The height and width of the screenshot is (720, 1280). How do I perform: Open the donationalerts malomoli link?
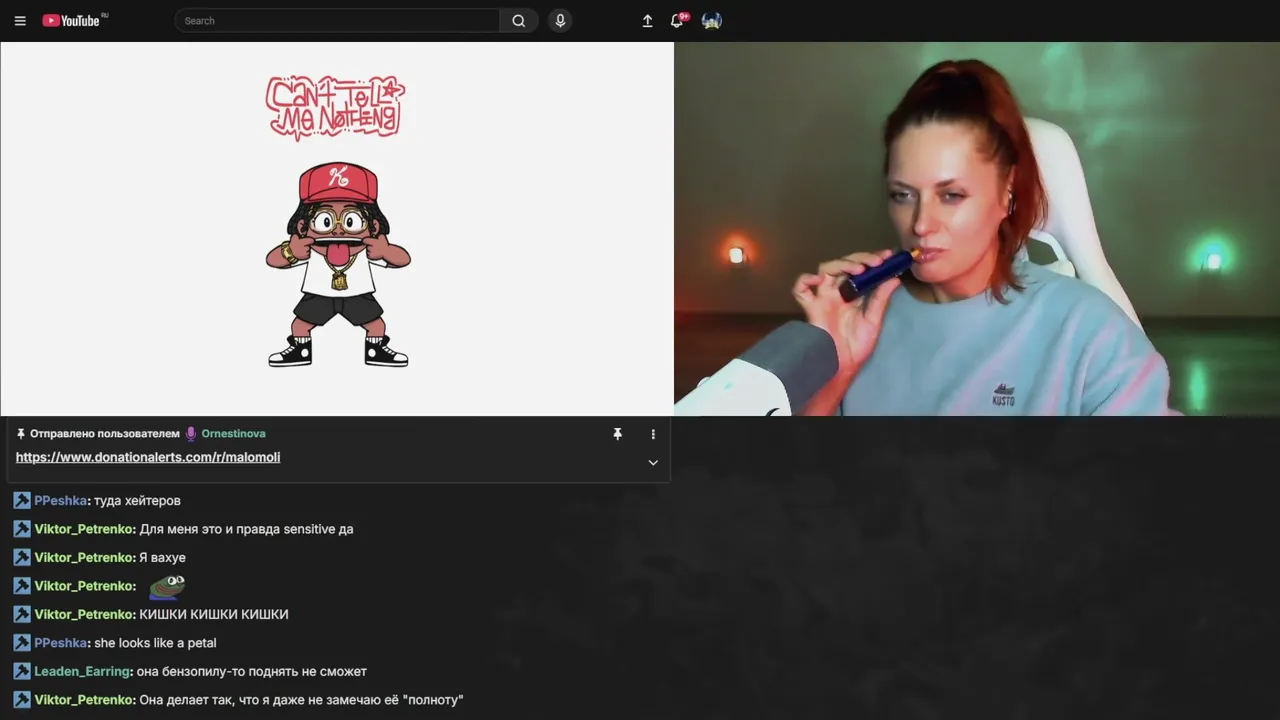(x=148, y=457)
